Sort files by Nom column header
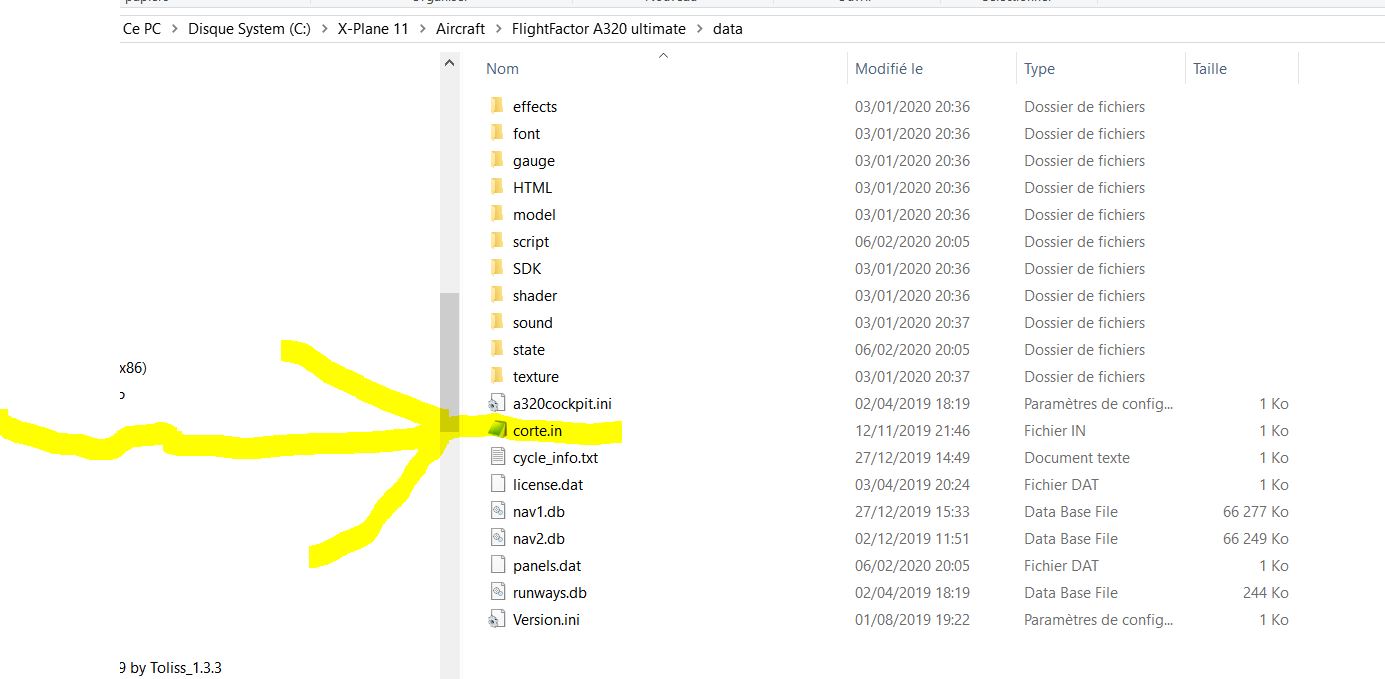 click(x=502, y=69)
